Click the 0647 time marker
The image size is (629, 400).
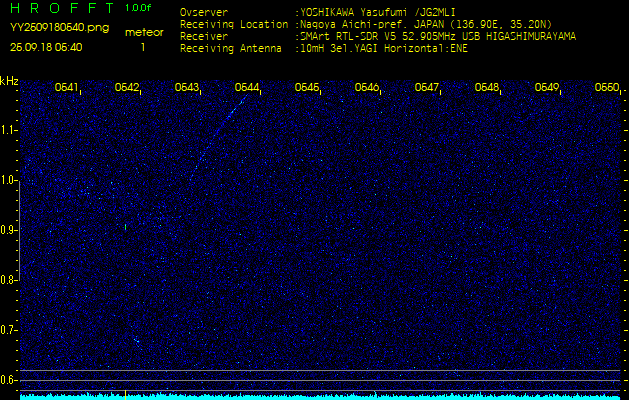click(x=427, y=88)
